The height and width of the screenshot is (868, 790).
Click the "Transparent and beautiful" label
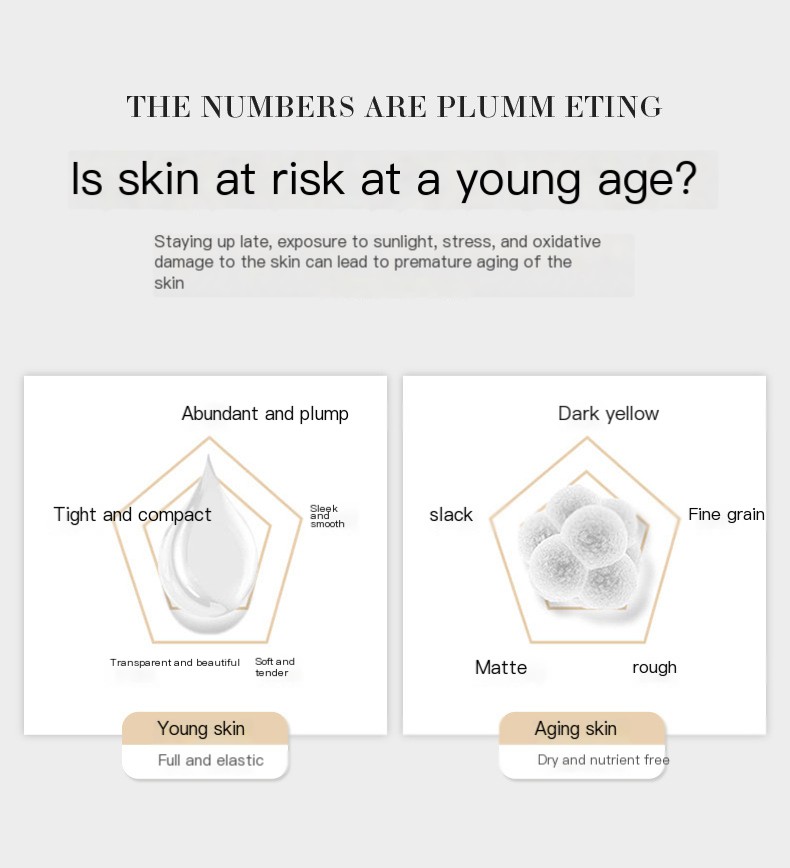[x=175, y=663]
